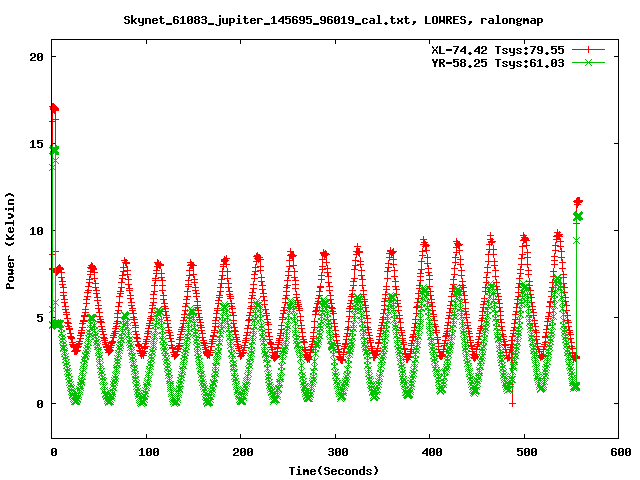Screen dimensions: 640x480
Task: Click the red end marker near 11.7 Kelvin
Action: pyautogui.click(x=578, y=201)
